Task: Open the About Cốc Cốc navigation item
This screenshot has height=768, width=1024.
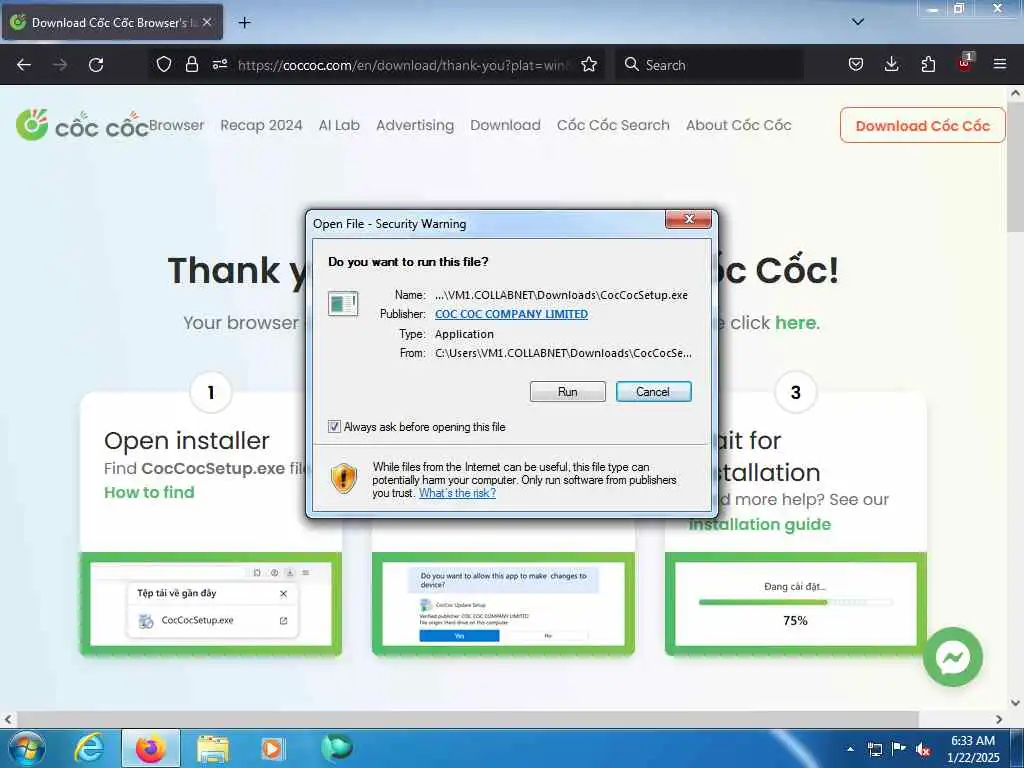Action: (739, 125)
